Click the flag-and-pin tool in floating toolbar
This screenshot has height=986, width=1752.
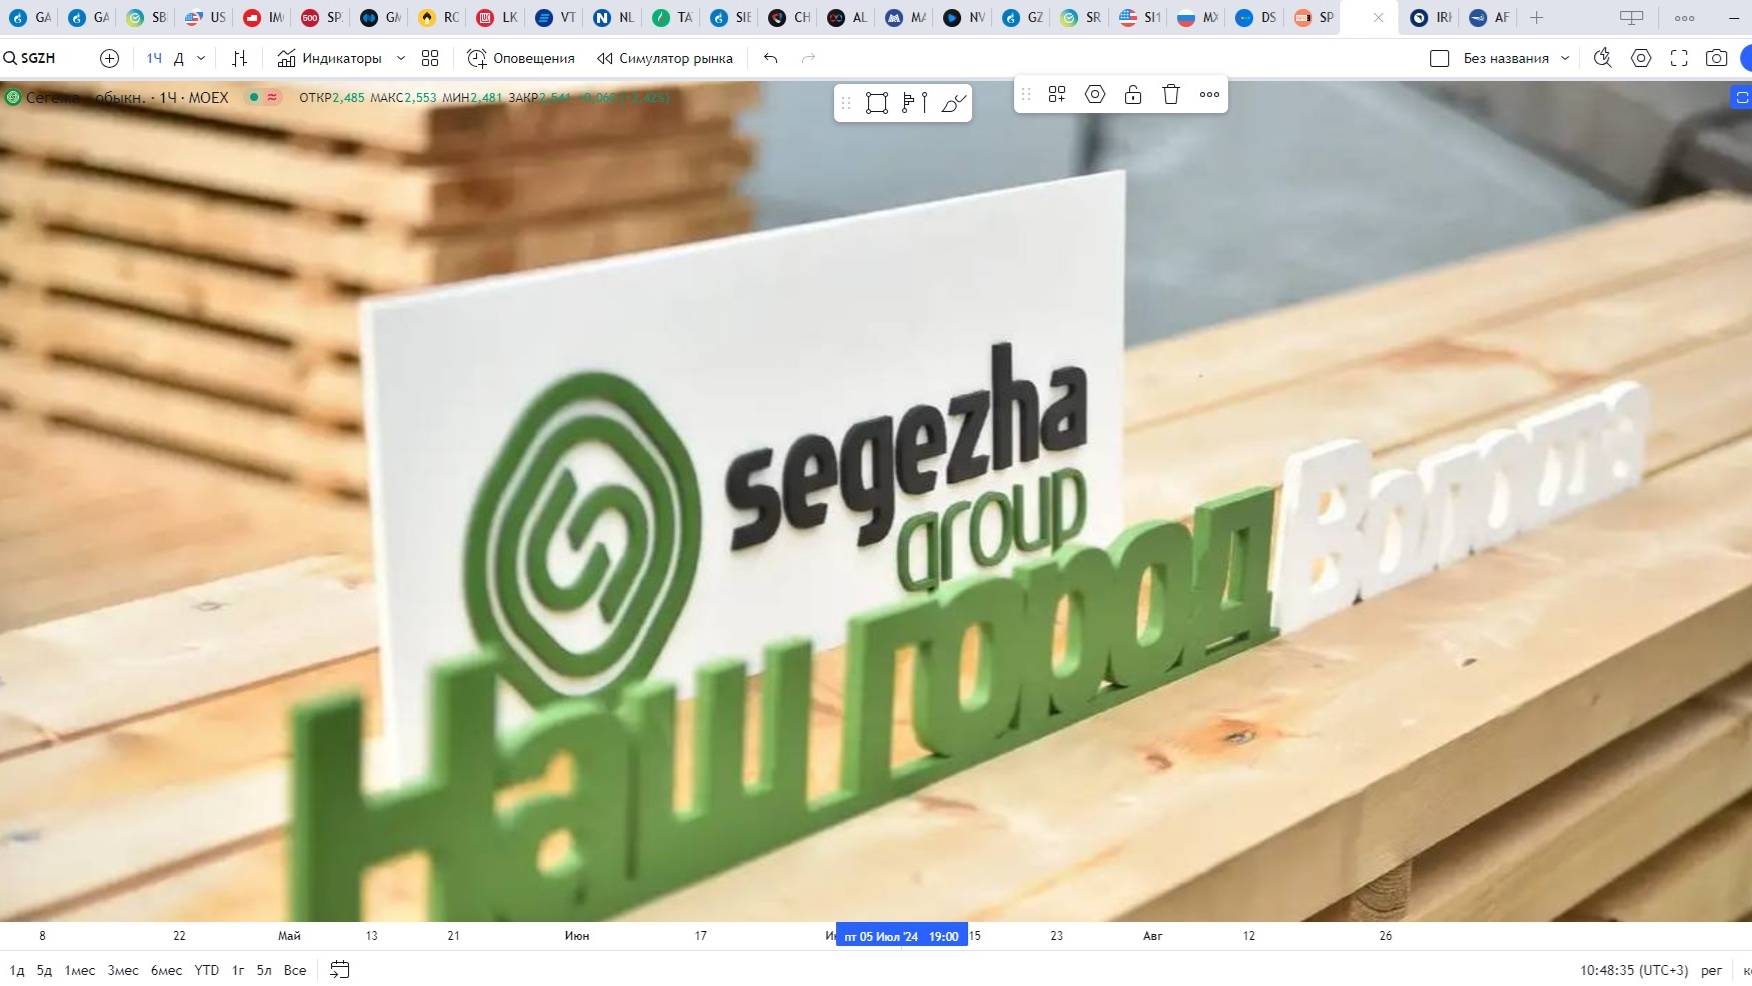pyautogui.click(x=915, y=103)
